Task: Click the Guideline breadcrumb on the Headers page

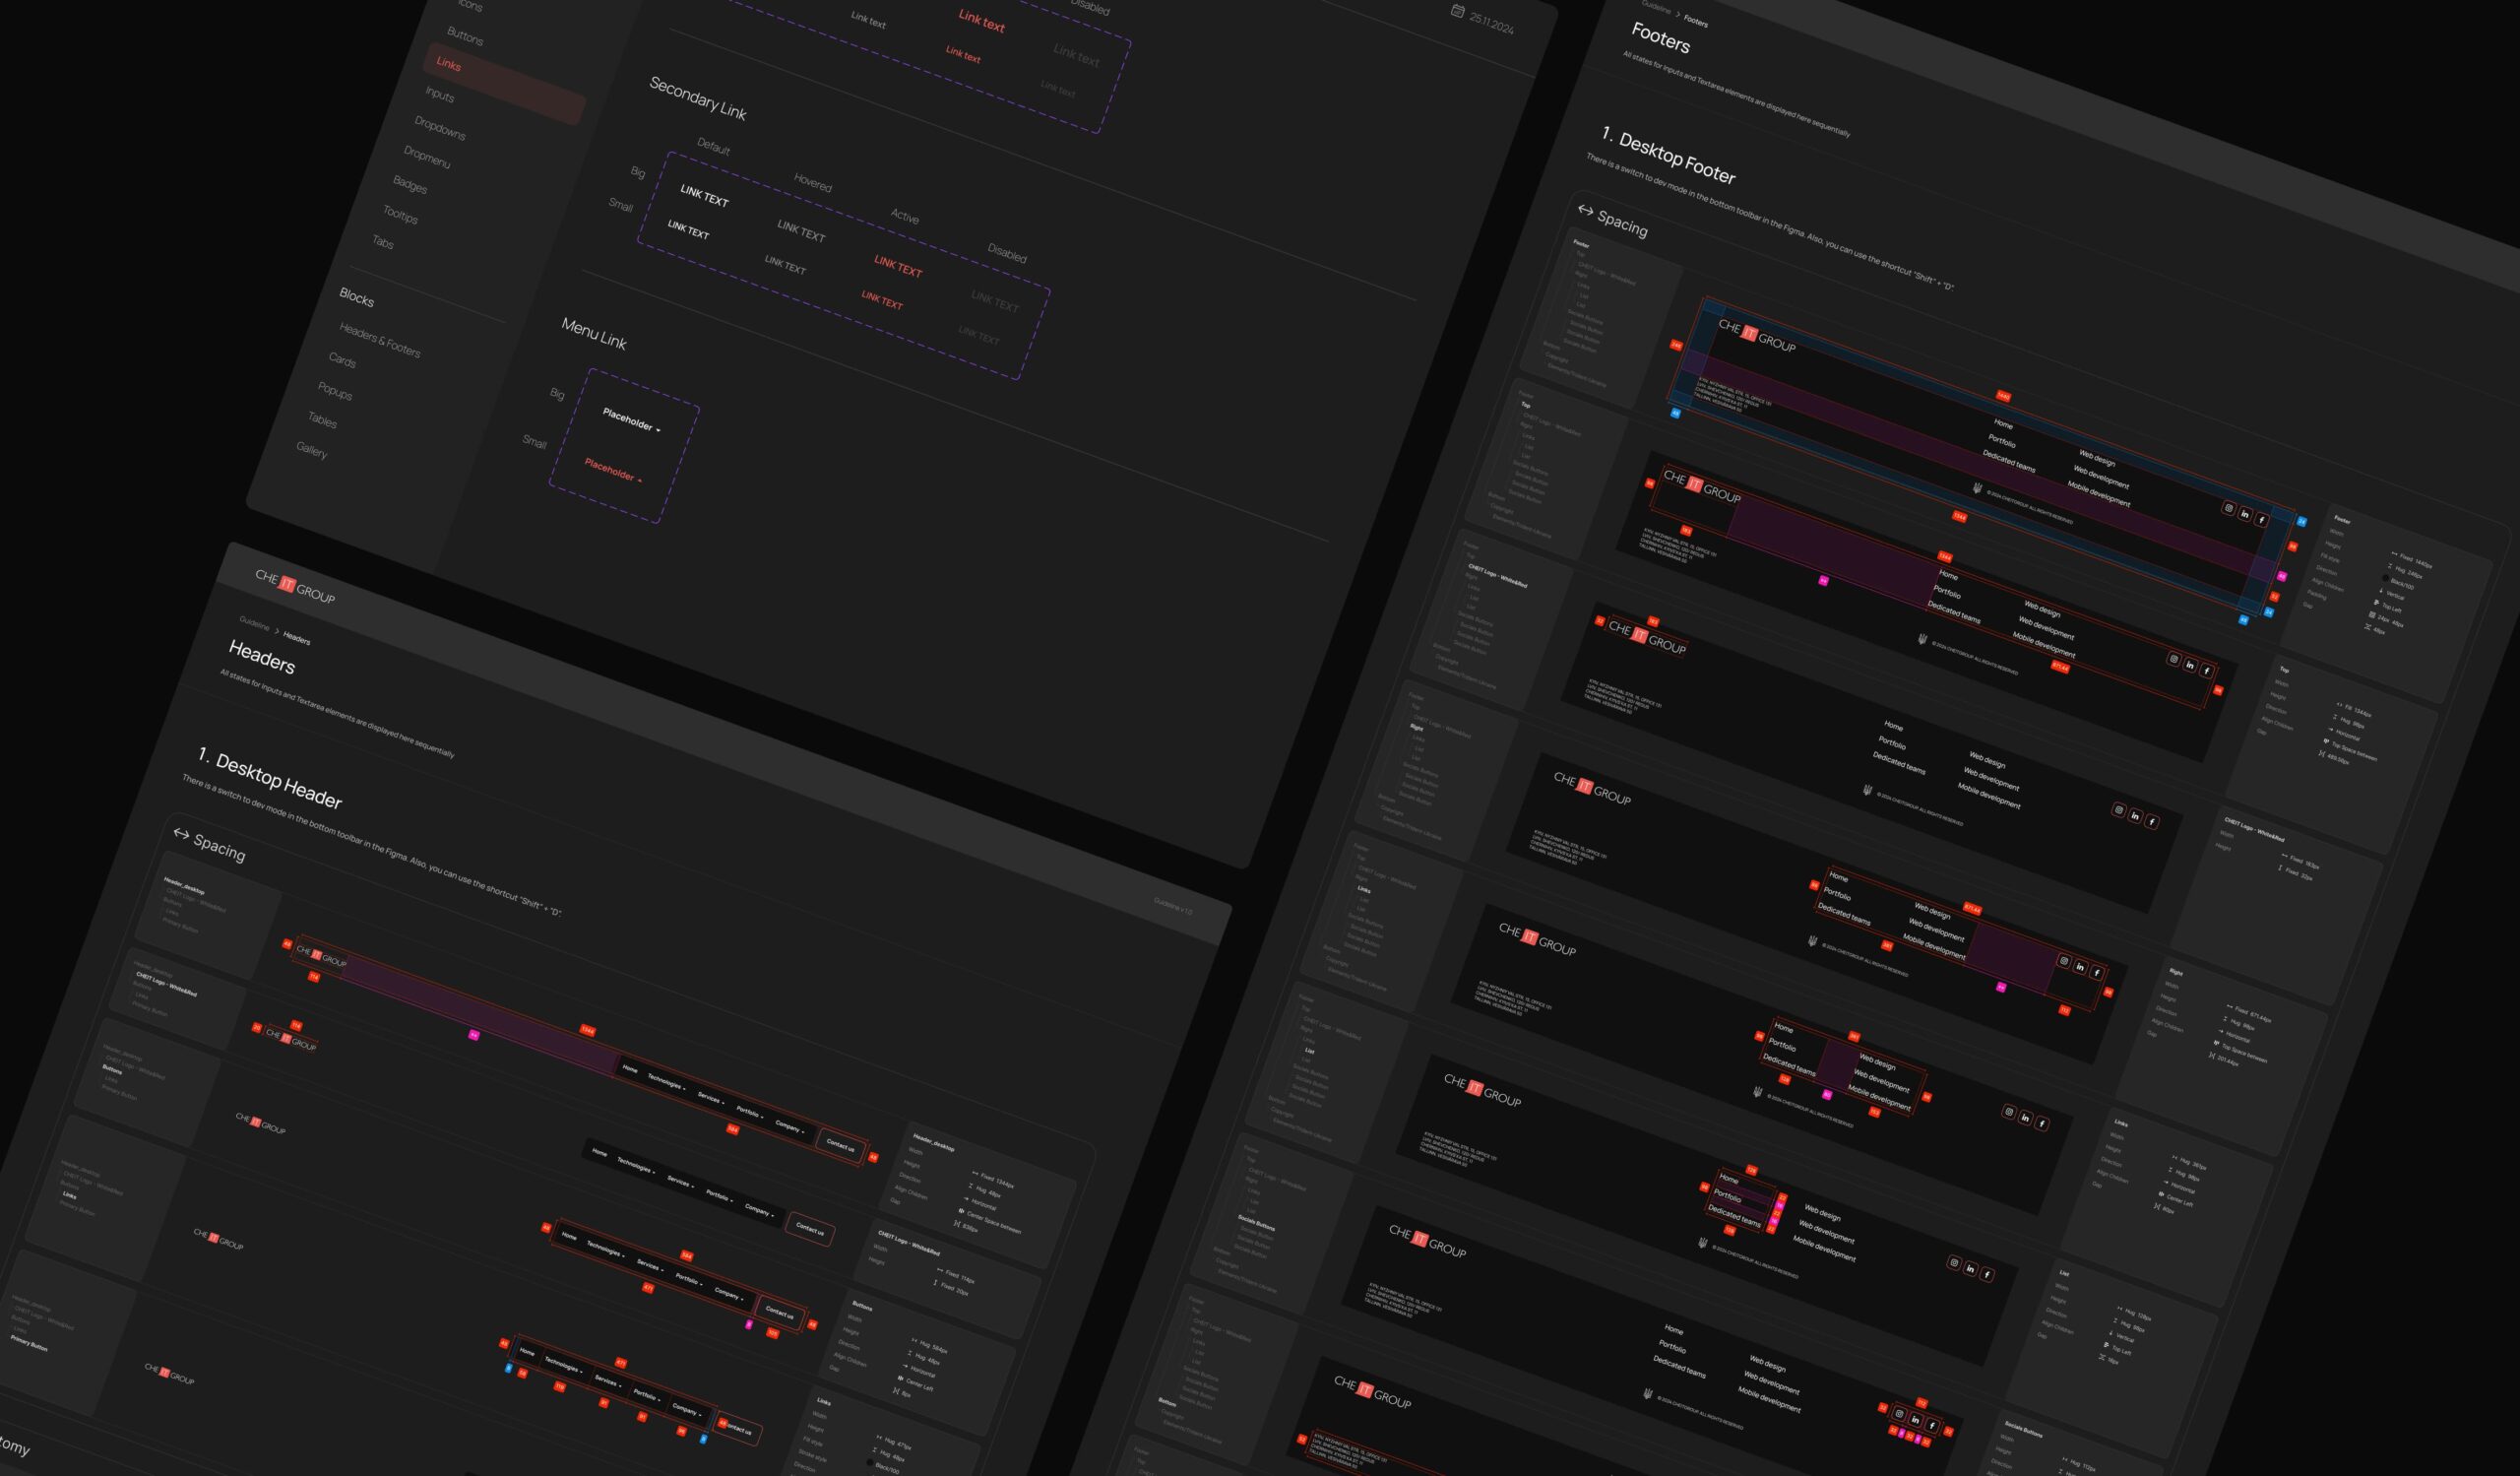Action: (x=254, y=624)
